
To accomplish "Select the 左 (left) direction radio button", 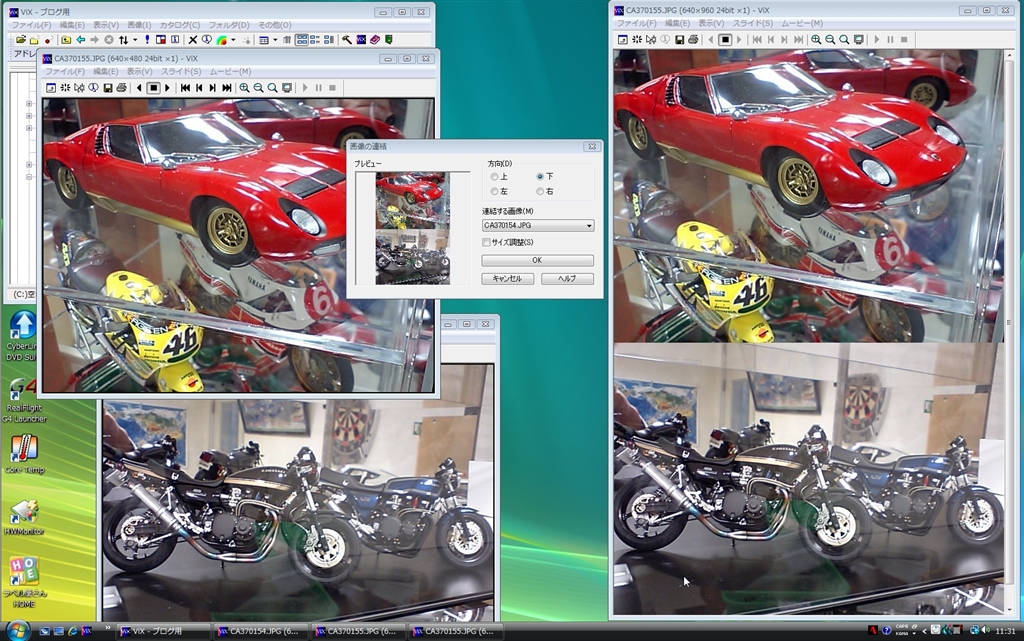I will pos(494,191).
